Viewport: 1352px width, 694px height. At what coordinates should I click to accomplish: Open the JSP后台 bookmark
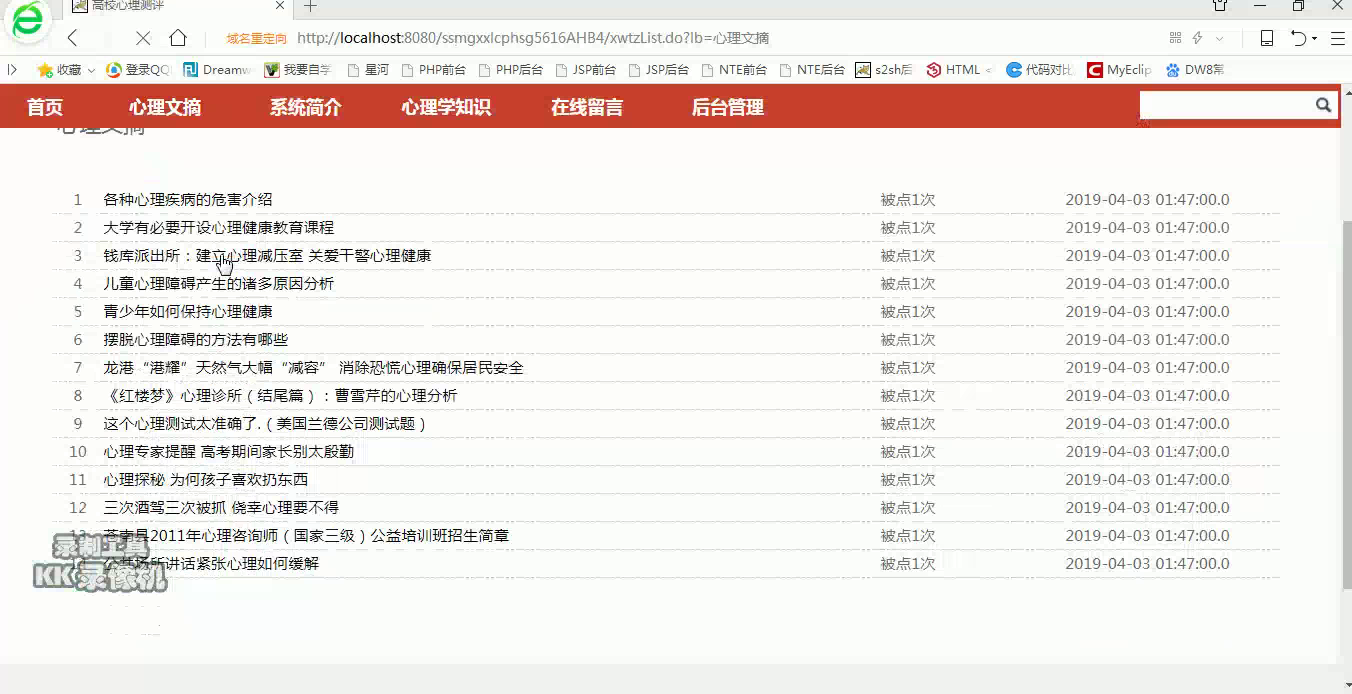(x=658, y=70)
